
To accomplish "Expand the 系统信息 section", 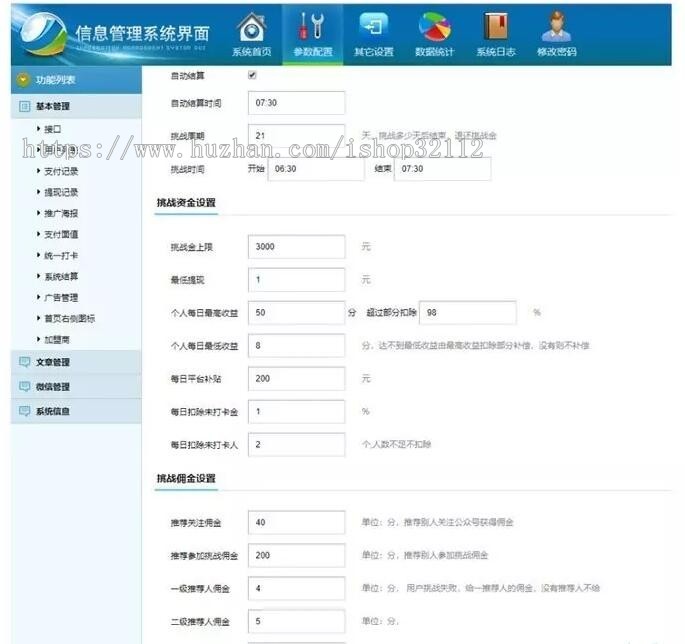I will click(76, 411).
